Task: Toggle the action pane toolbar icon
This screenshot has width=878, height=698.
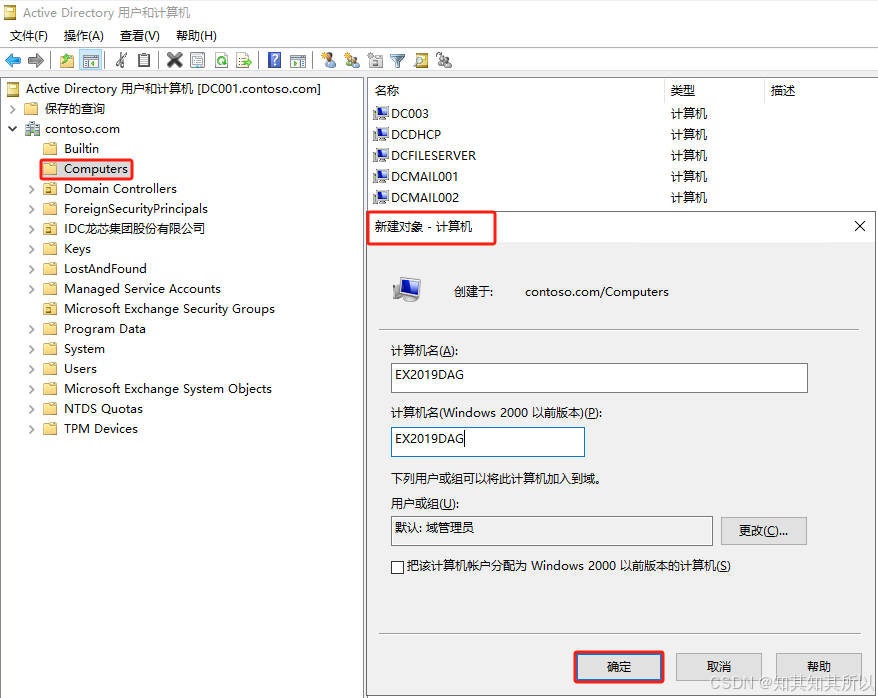Action: pos(298,60)
